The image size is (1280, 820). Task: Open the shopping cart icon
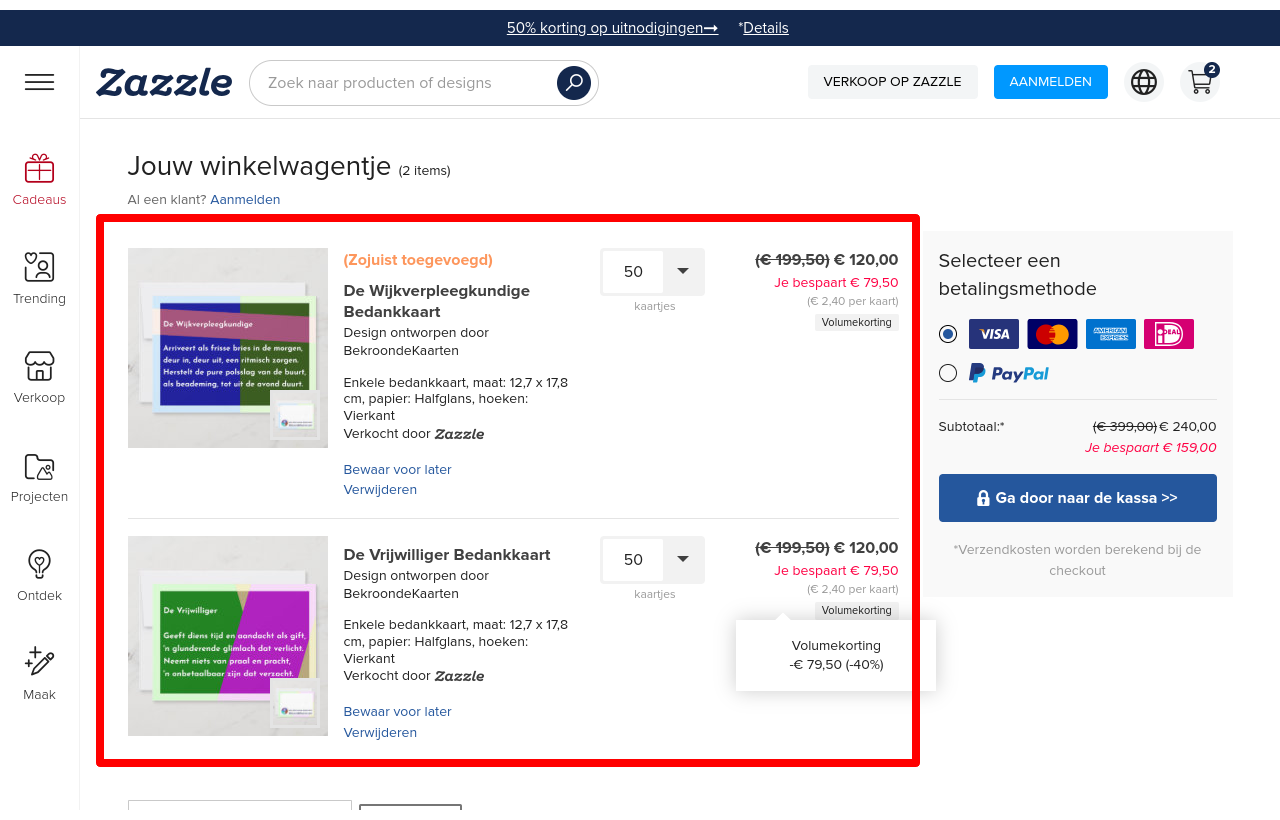pyautogui.click(x=1200, y=82)
